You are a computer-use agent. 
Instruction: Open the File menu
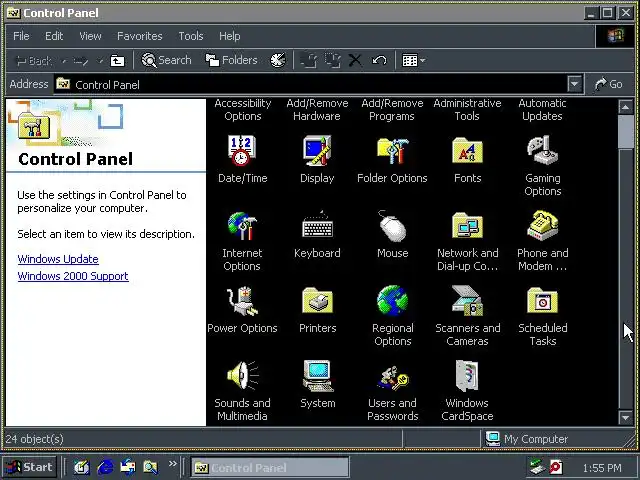pyautogui.click(x=21, y=36)
